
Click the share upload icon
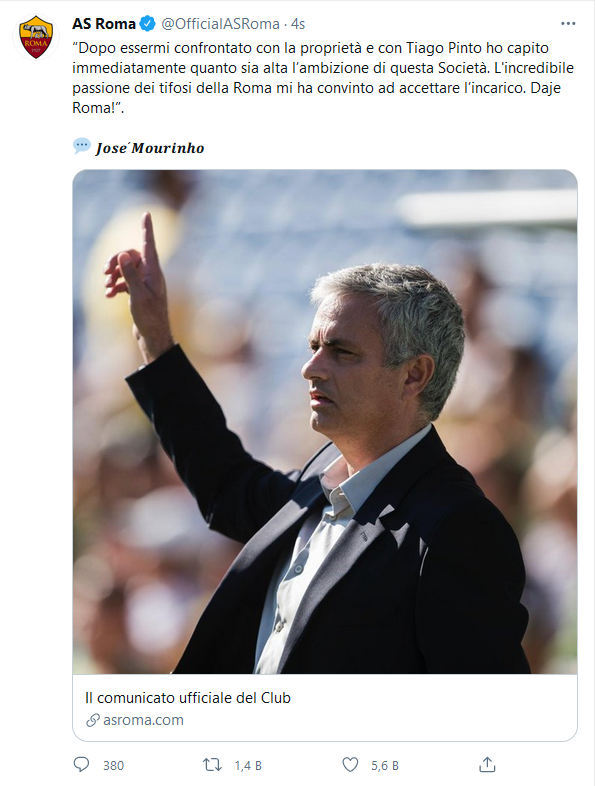coord(487,764)
